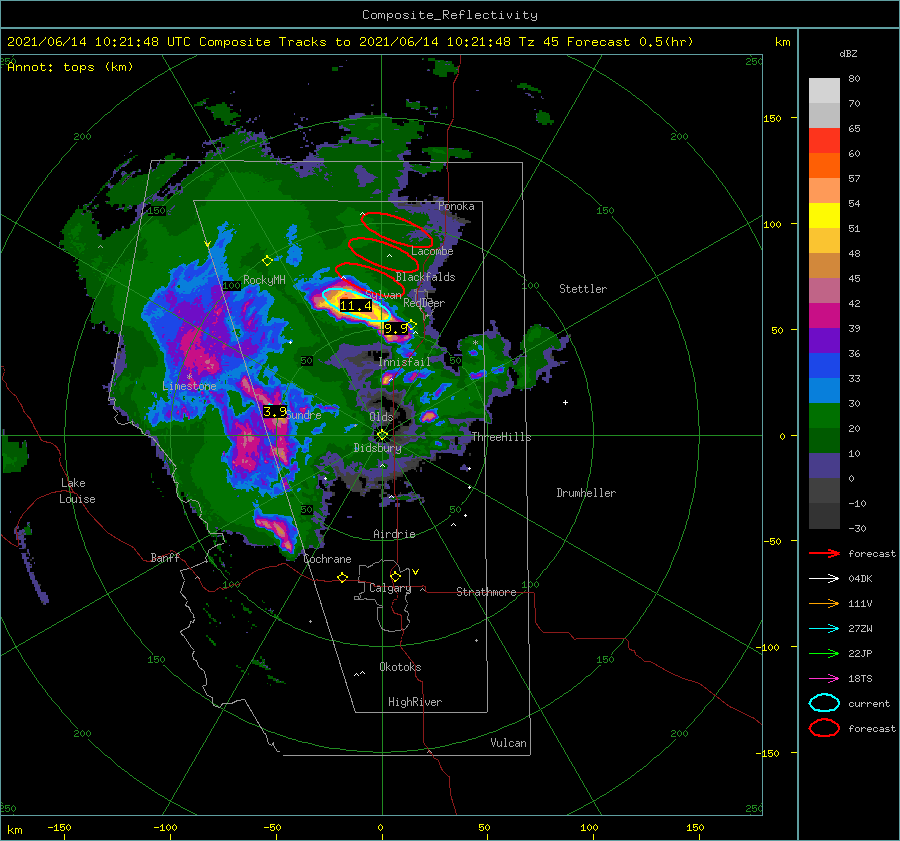Click the cyan 27ZW arrow legend icon
The width and height of the screenshot is (900, 841).
pos(824,629)
